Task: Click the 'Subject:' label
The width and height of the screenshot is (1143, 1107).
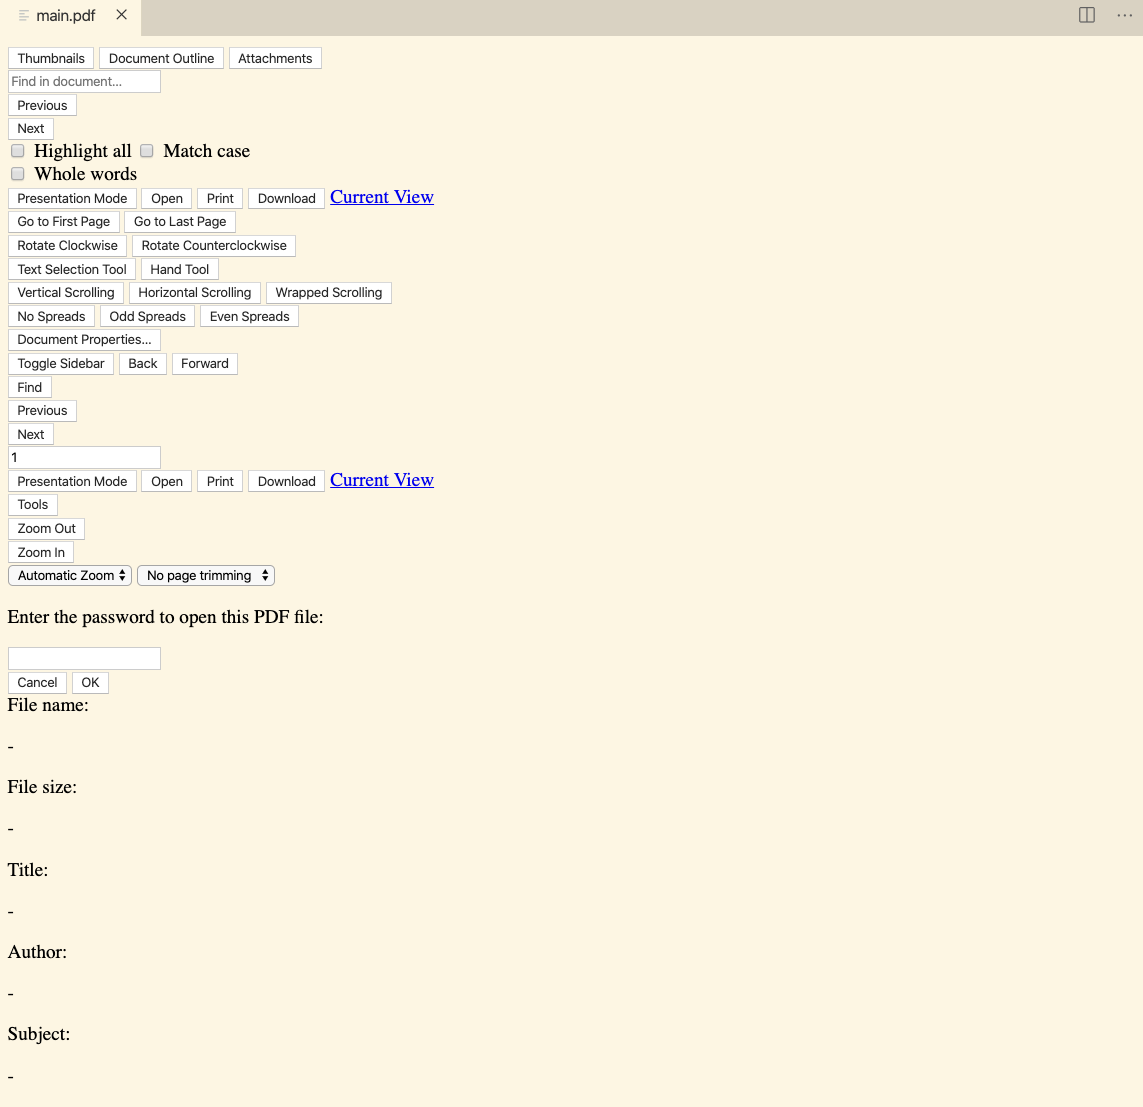Action: pos(39,1034)
